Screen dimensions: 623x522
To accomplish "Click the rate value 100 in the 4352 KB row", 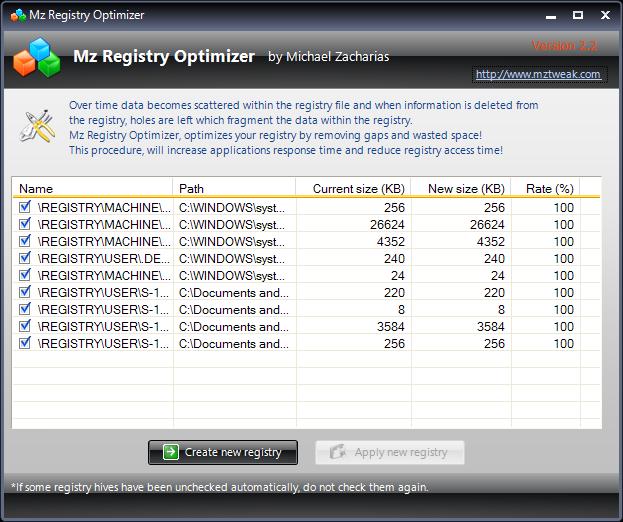I will point(564,242).
